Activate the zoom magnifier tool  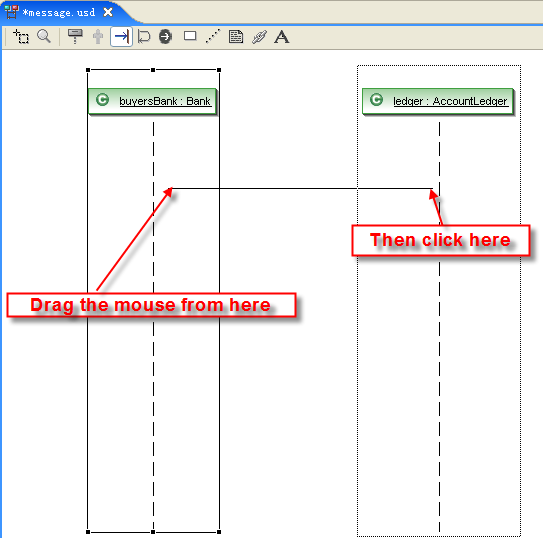(x=44, y=36)
